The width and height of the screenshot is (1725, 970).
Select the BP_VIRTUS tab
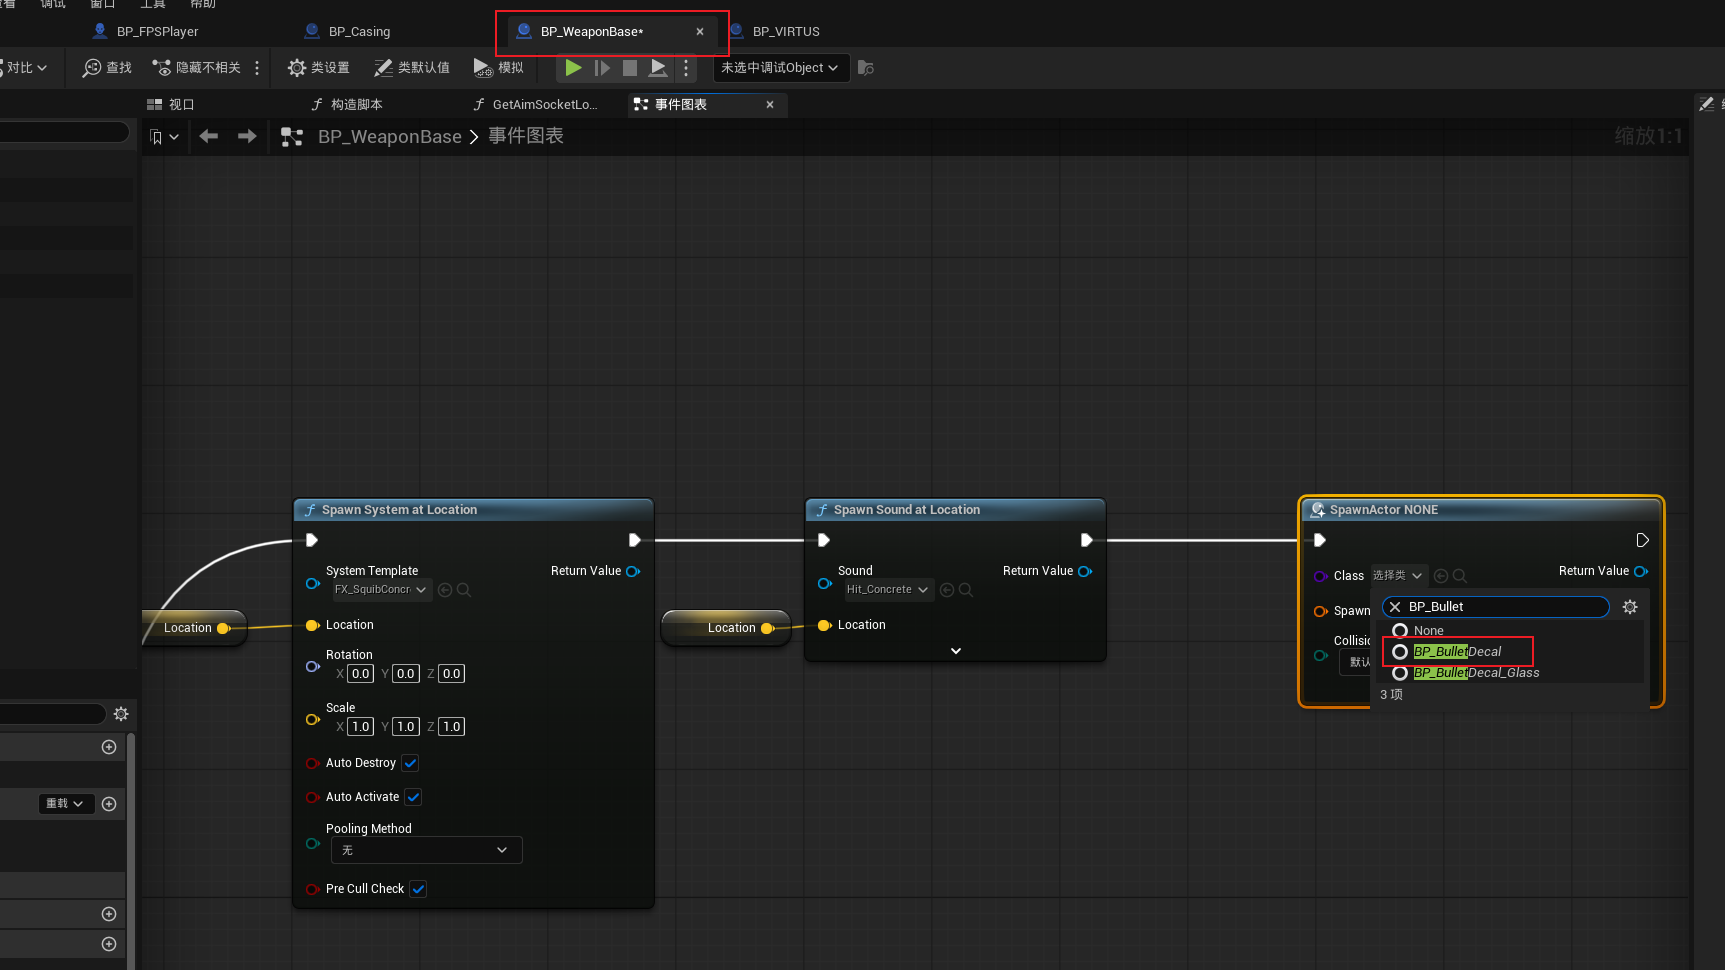(x=775, y=31)
